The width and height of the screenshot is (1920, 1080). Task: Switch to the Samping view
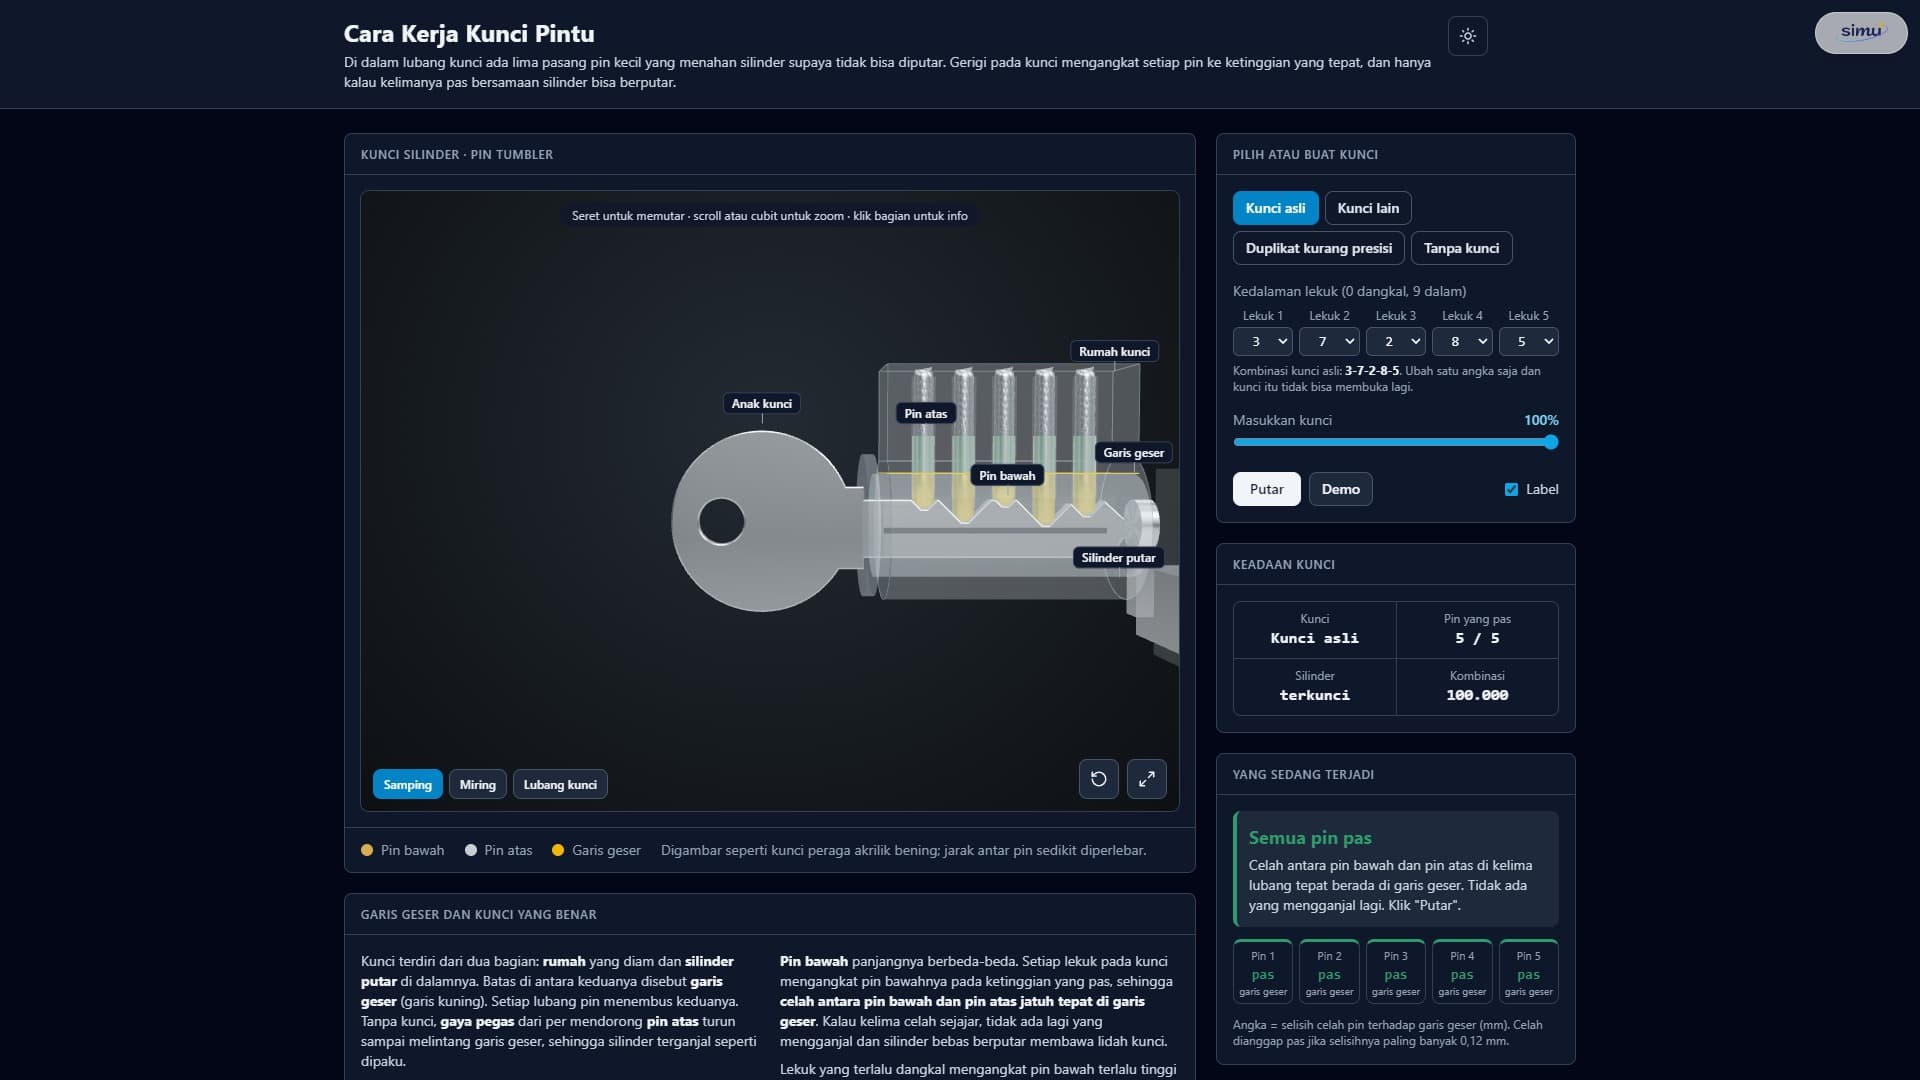coord(407,784)
